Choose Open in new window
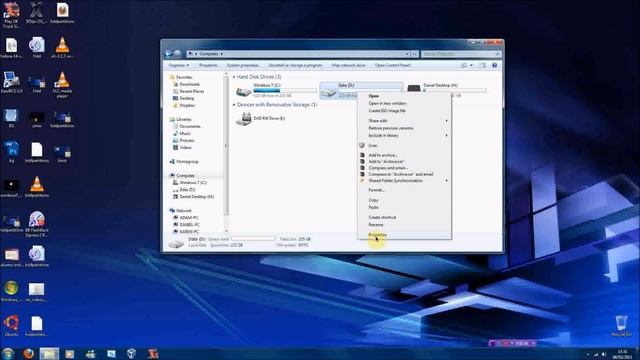The image size is (640, 360). 387,103
